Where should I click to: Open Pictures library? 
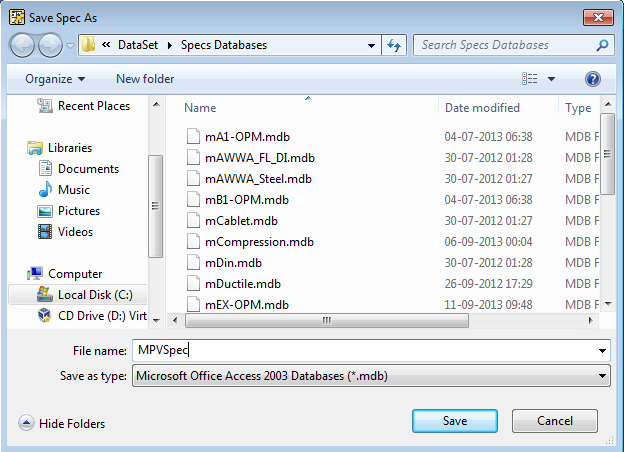[x=79, y=211]
